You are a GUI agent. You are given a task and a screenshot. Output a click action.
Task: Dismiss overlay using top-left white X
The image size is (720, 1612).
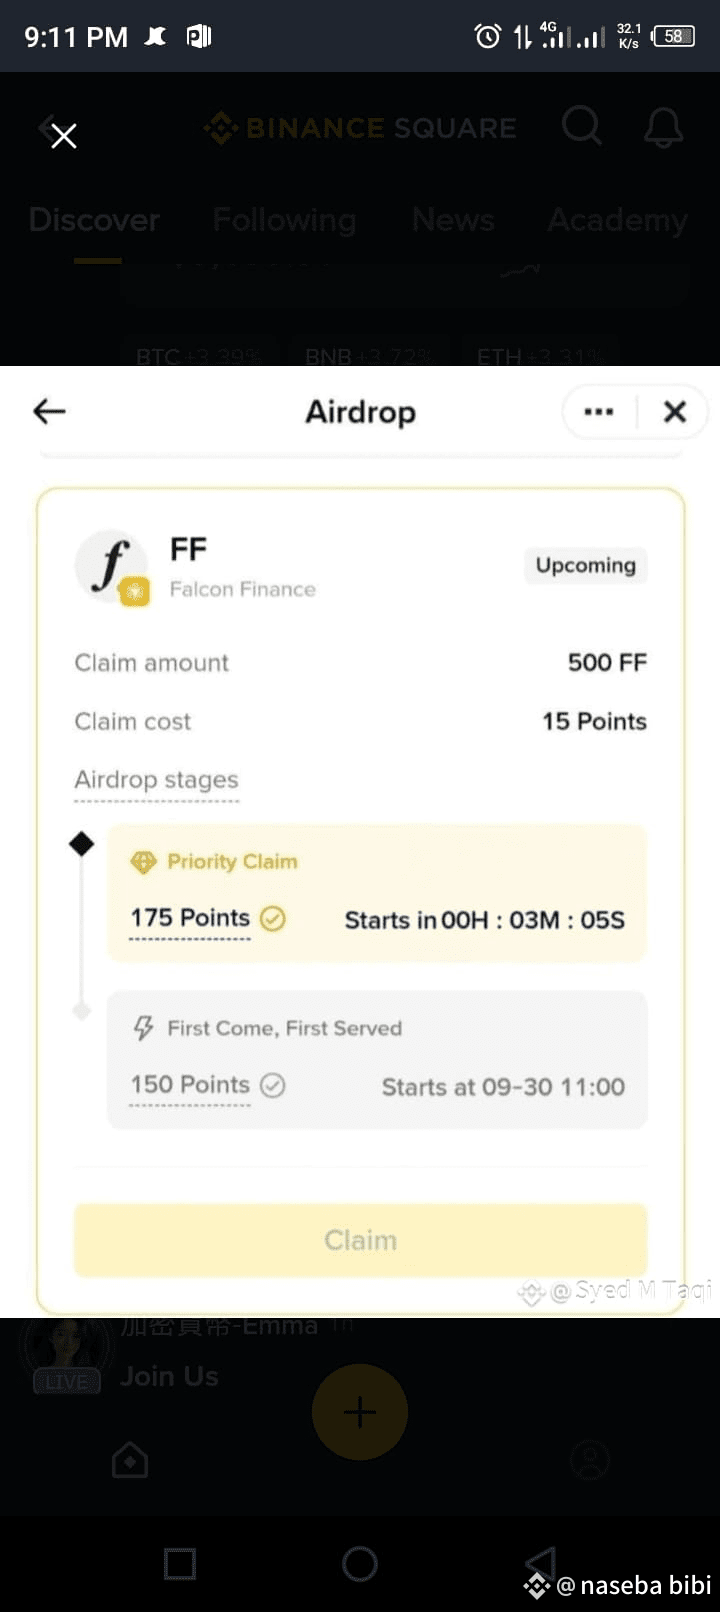64,136
